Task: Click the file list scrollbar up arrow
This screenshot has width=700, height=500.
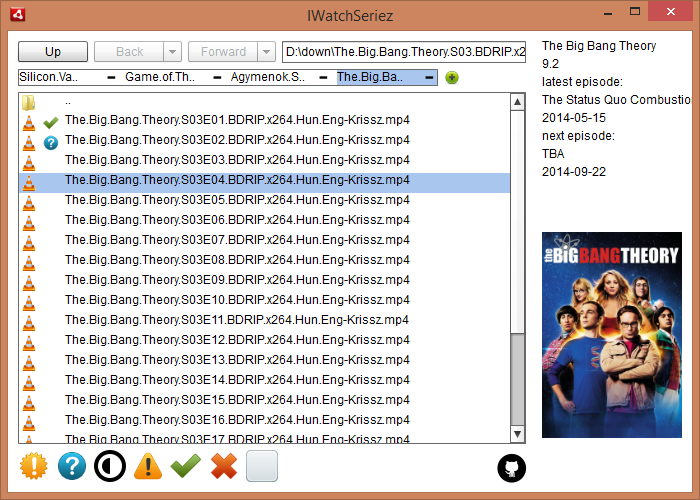Action: pyautogui.click(x=517, y=102)
